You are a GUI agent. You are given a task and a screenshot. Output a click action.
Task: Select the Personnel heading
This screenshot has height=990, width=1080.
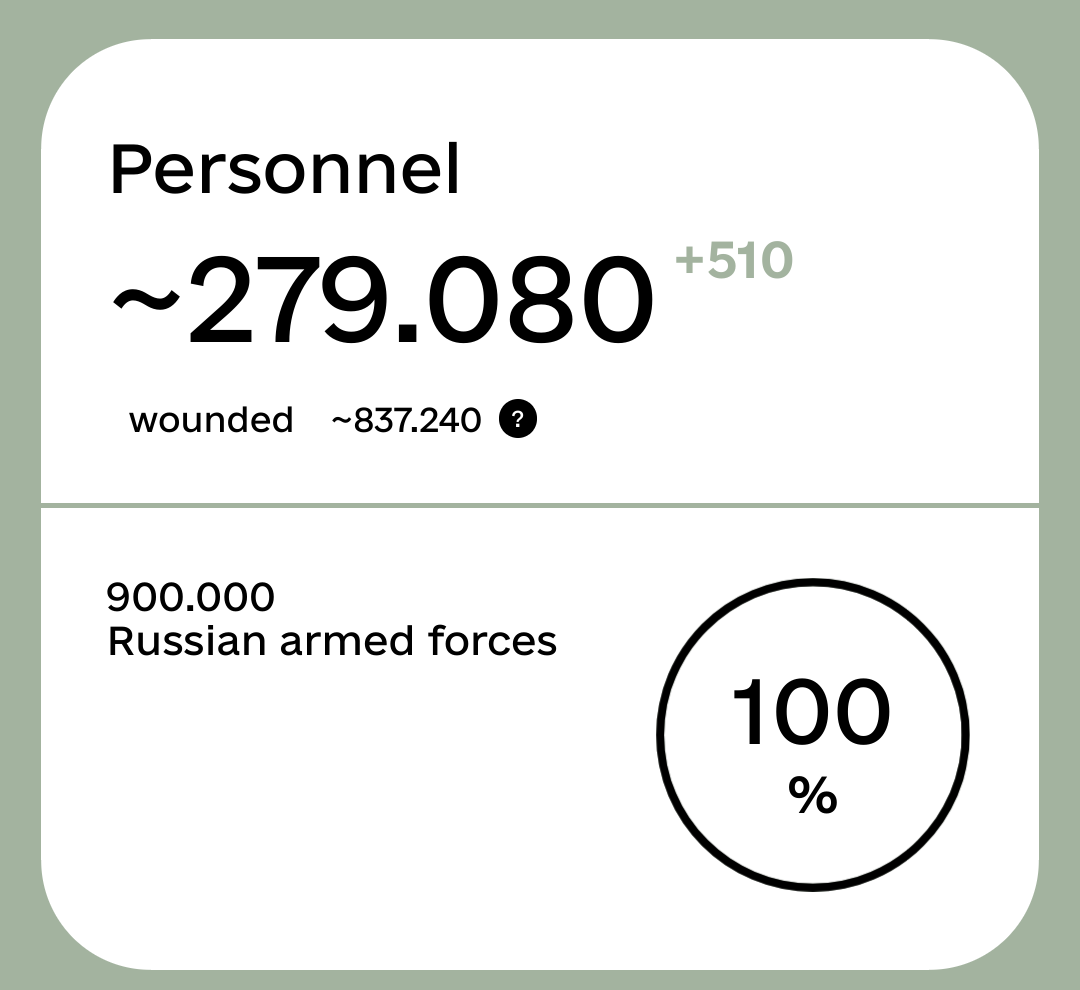click(284, 169)
